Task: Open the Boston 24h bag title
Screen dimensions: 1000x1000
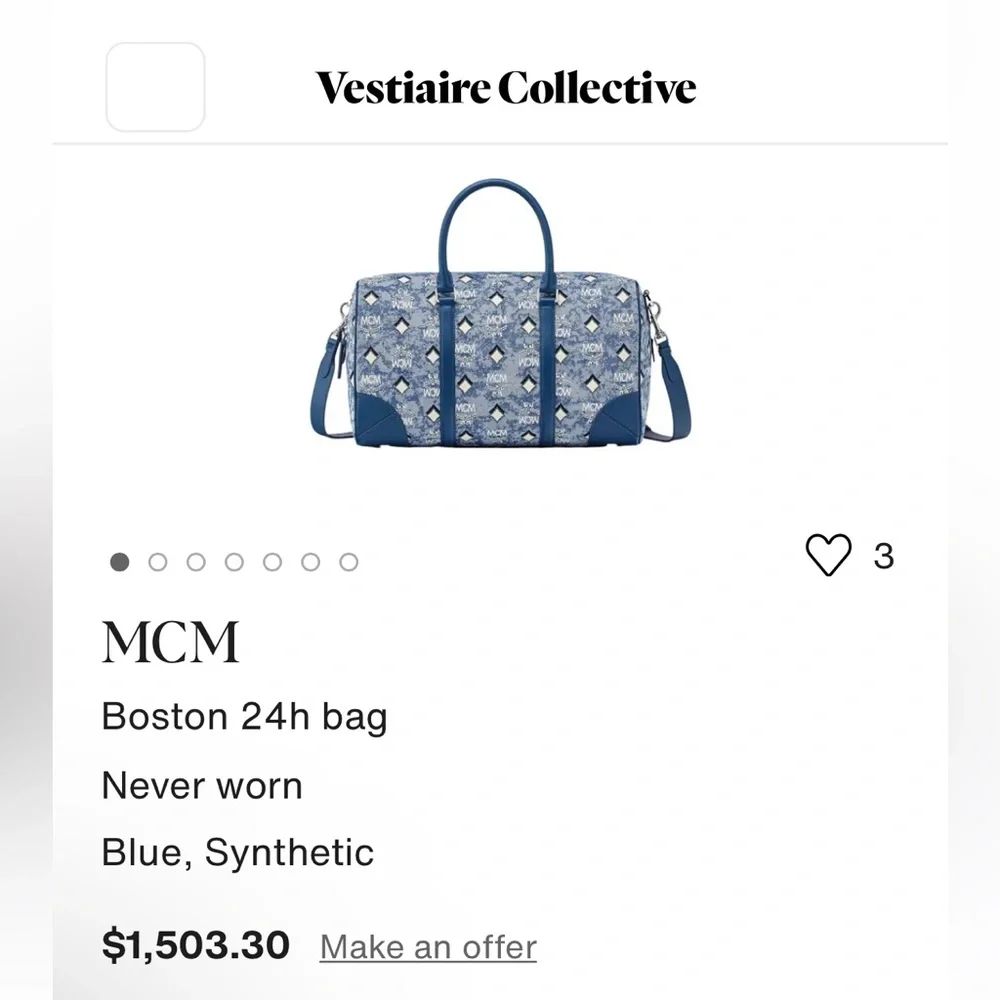Action: (x=244, y=715)
